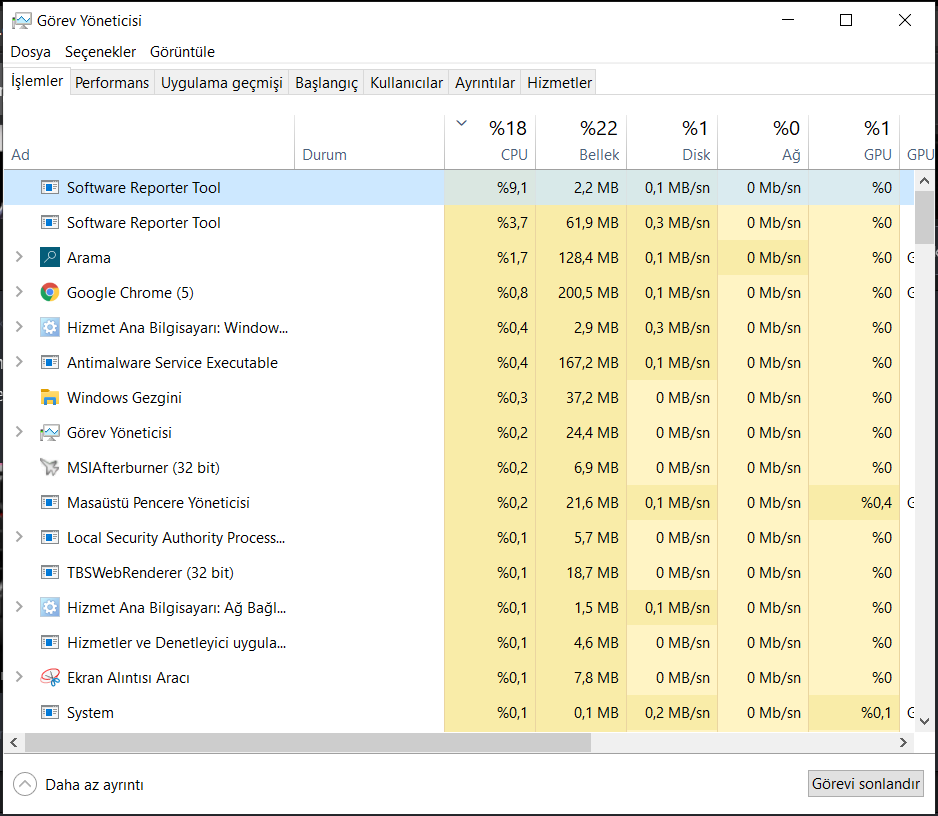This screenshot has height=816, width=938.
Task: Click the horizontal scrollbar thumb
Action: click(x=307, y=742)
